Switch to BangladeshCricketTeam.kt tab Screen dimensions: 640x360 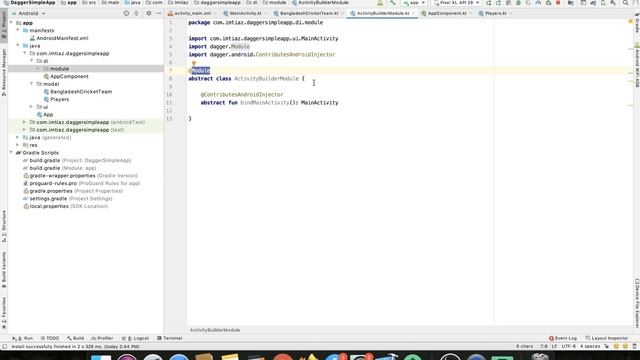click(x=309, y=13)
